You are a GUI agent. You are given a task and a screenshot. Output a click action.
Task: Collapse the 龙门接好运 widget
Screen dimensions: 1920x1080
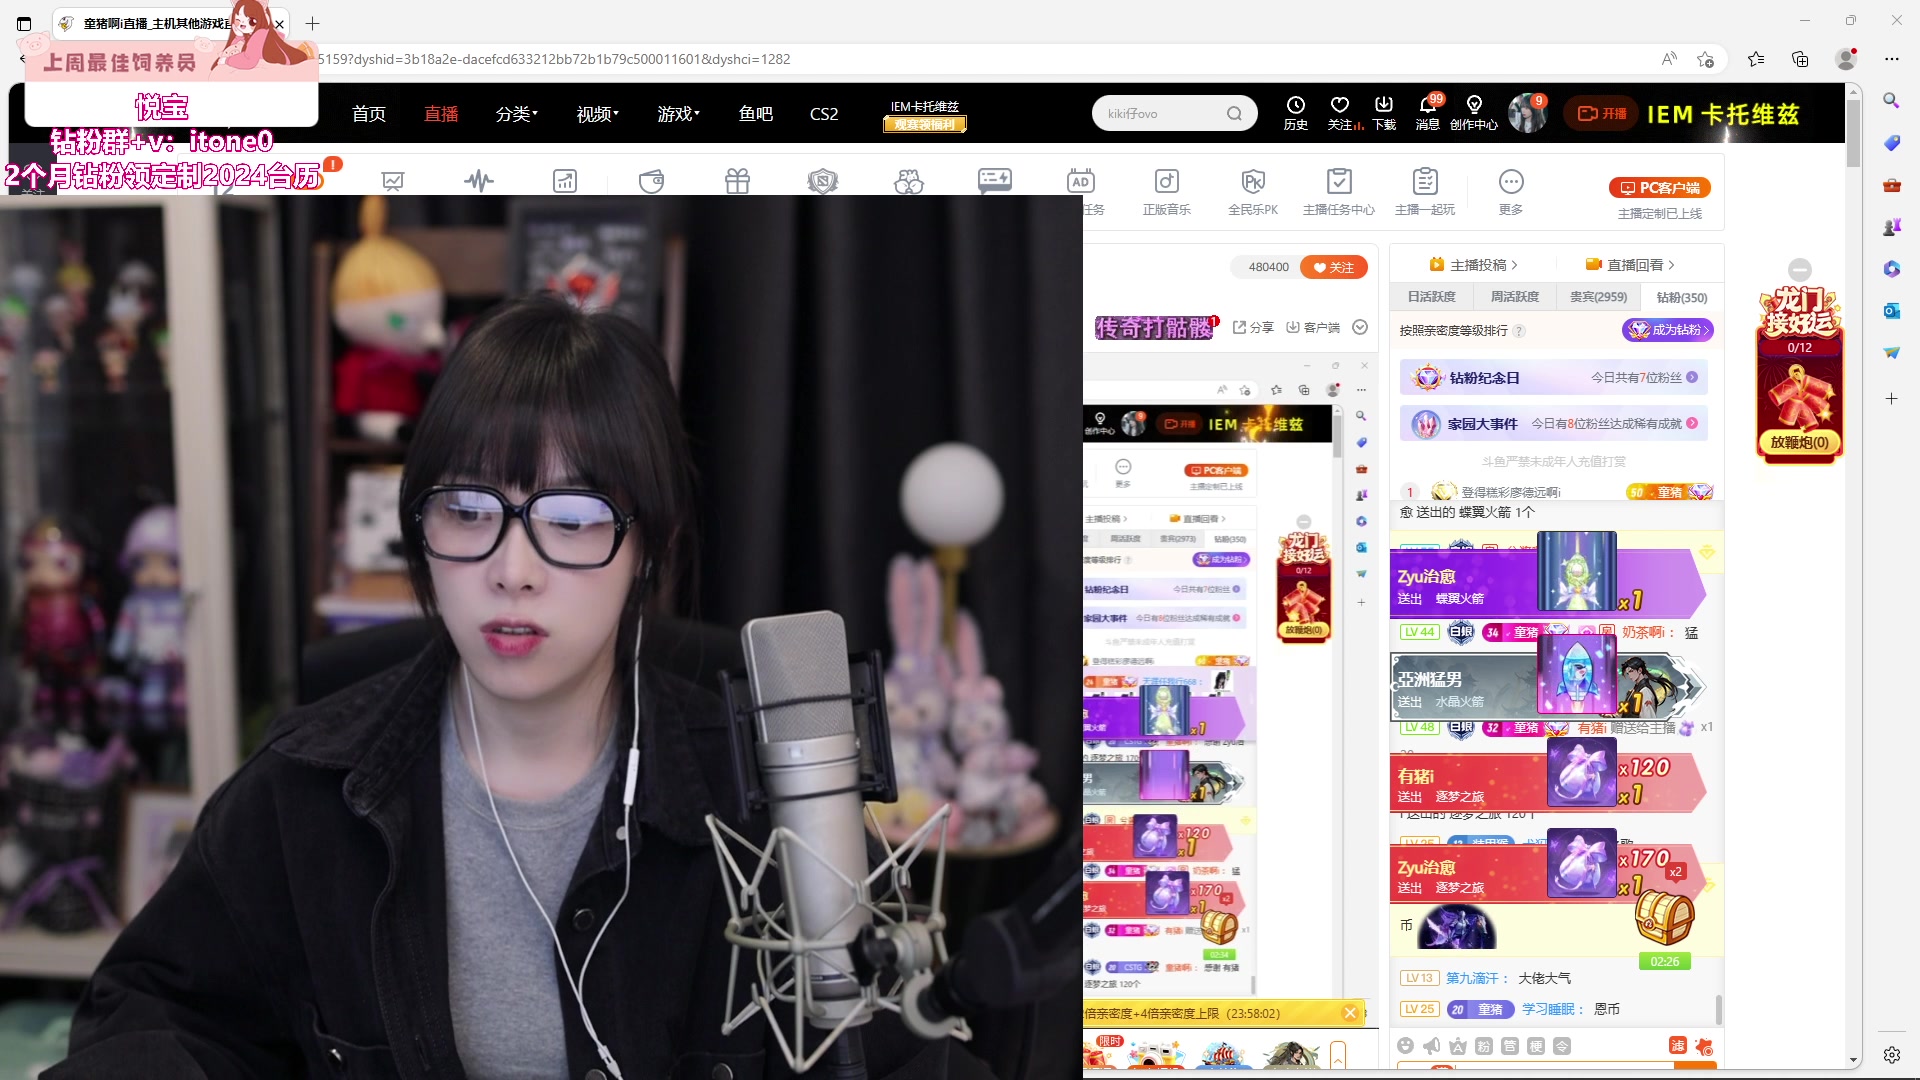(x=1800, y=269)
